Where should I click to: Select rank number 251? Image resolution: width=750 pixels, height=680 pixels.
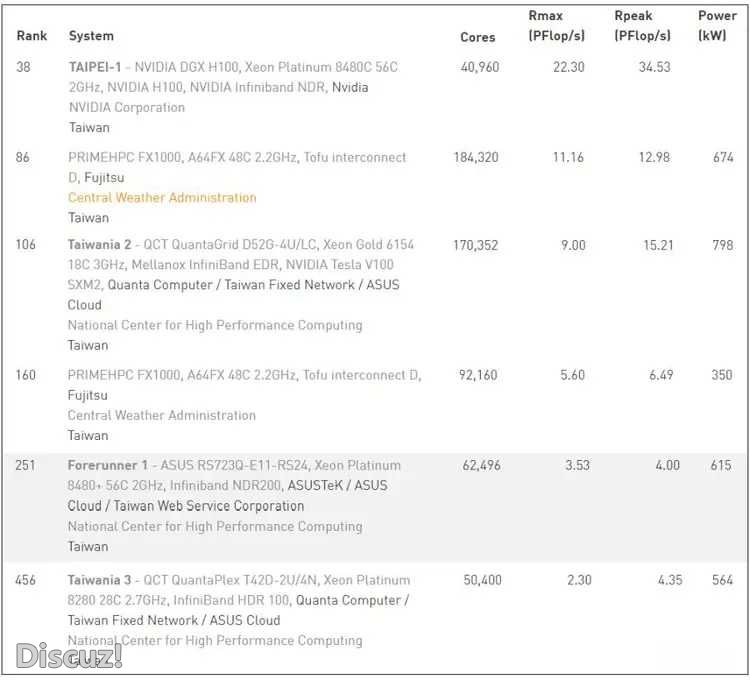coord(25,465)
